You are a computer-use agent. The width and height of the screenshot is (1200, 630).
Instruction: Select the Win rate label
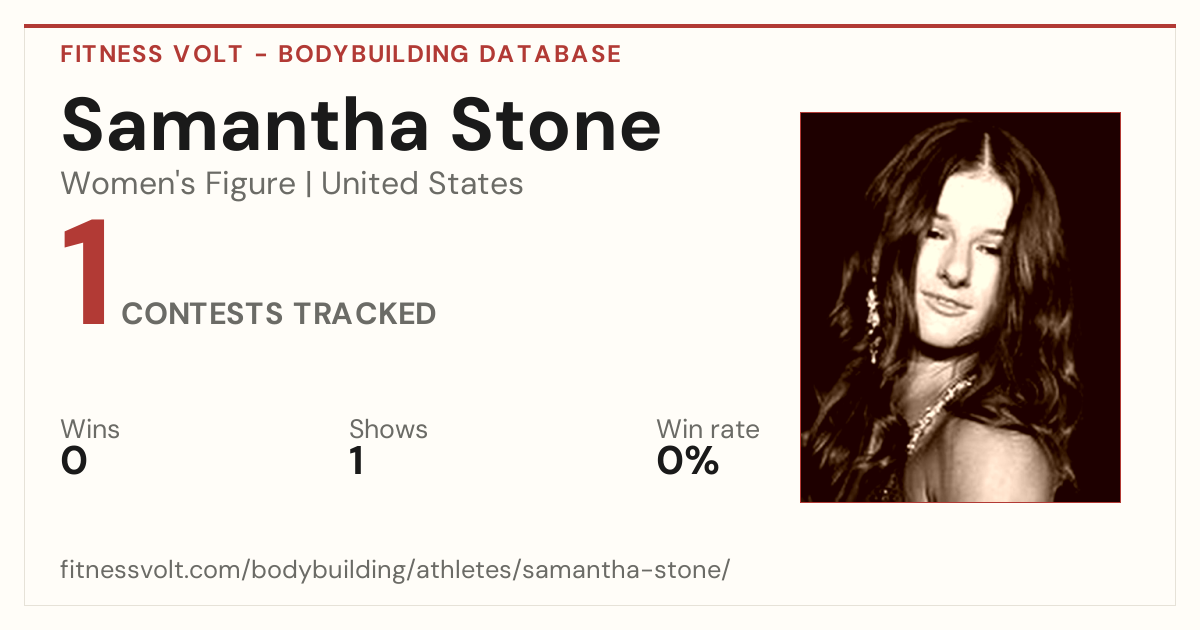pyautogui.click(x=707, y=430)
